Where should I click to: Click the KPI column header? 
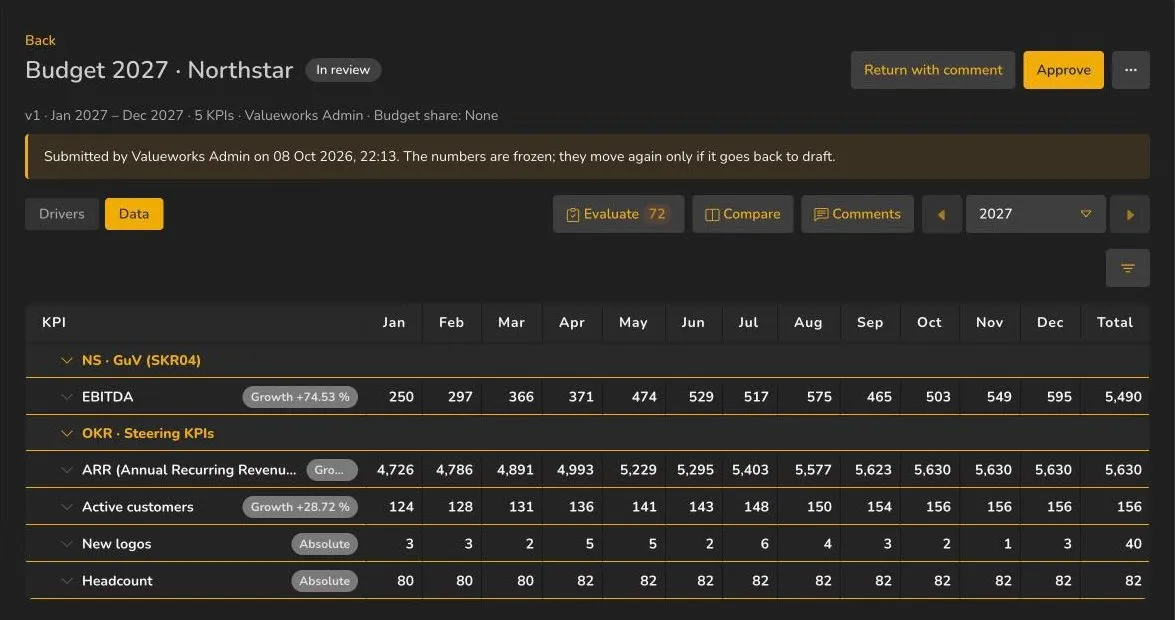(54, 322)
